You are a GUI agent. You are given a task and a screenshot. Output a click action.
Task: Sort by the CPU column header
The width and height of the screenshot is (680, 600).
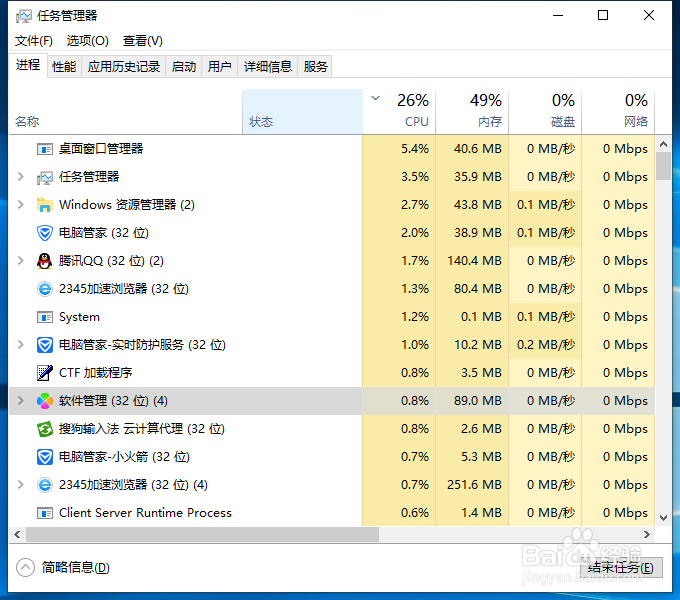[x=399, y=112]
